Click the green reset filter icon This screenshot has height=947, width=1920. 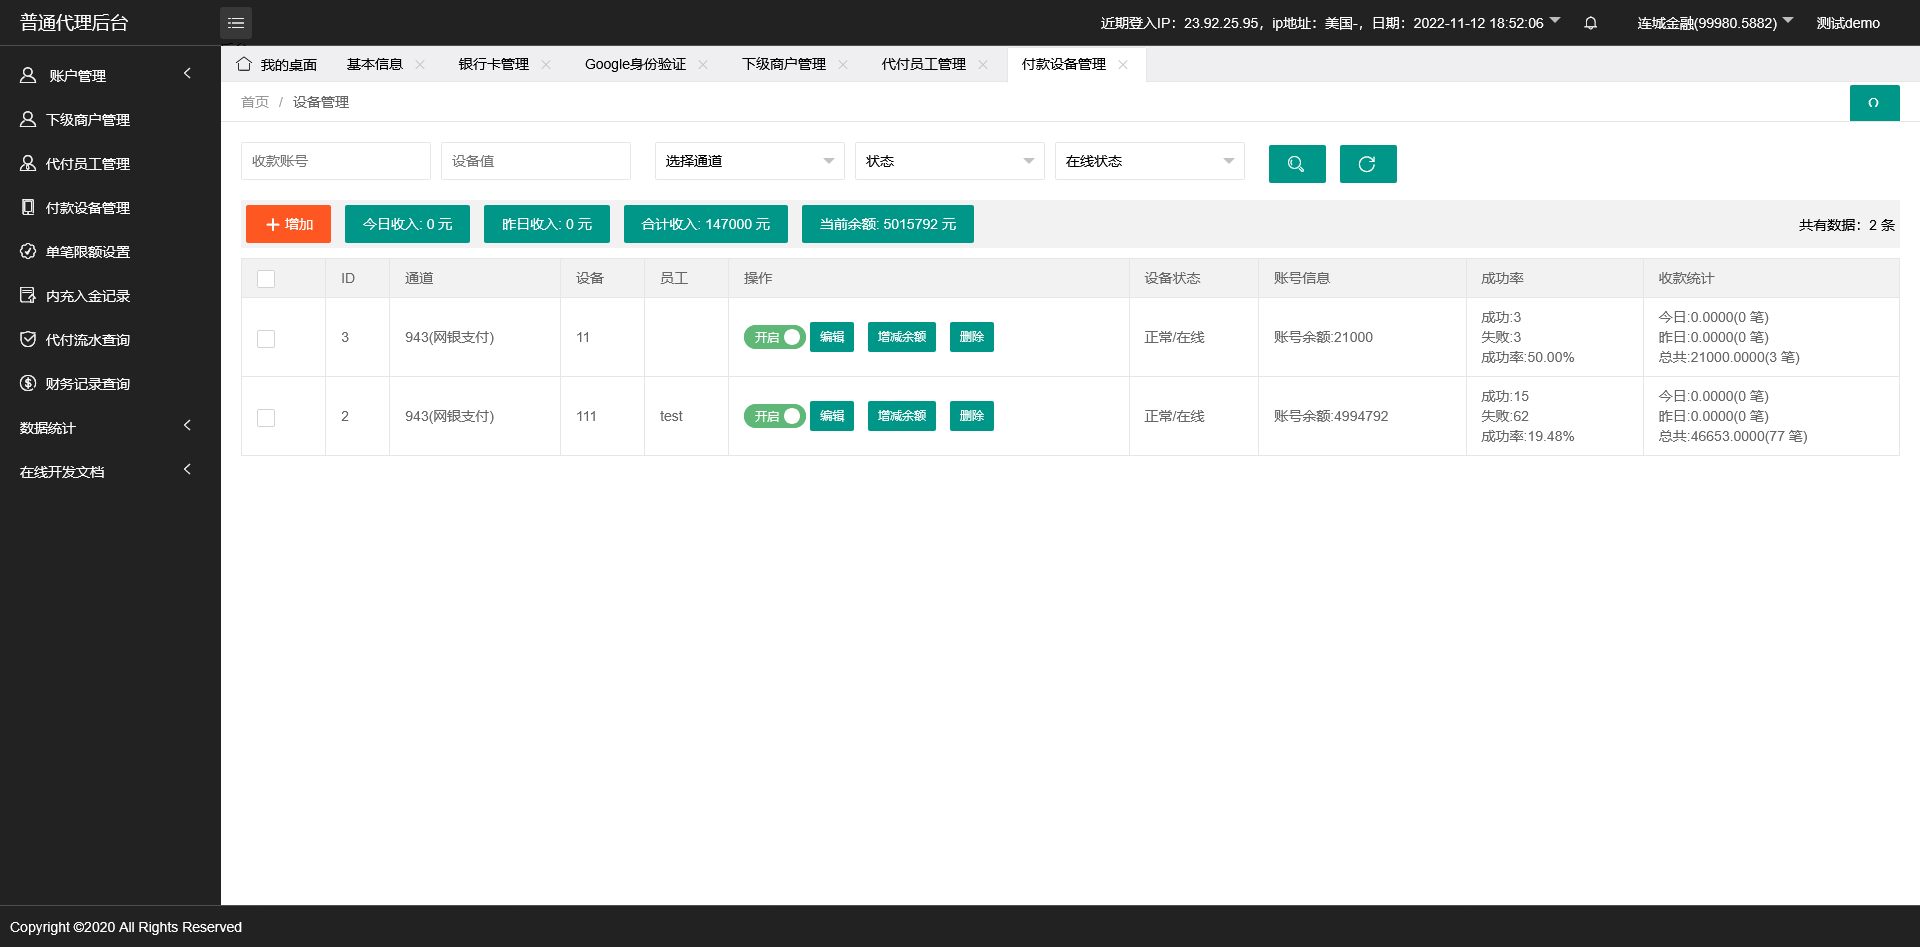tap(1367, 164)
